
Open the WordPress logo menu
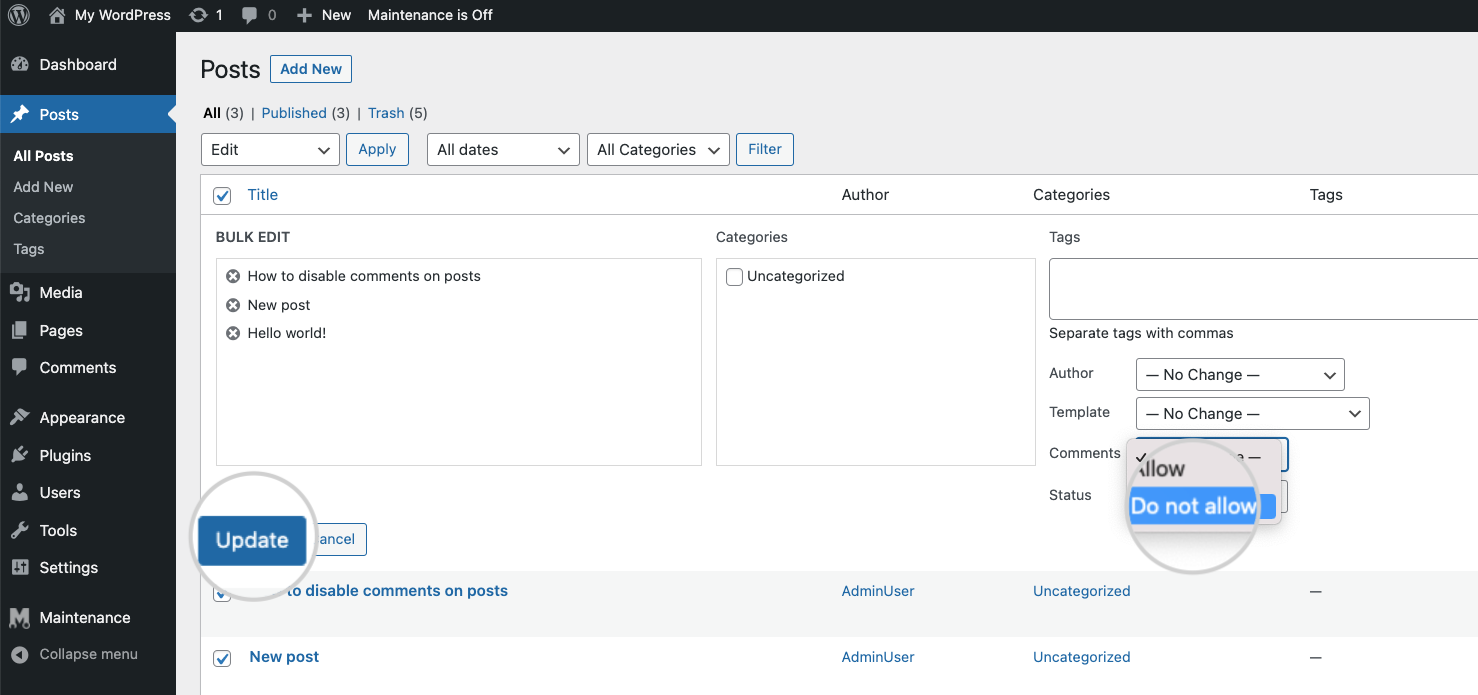pyautogui.click(x=19, y=15)
